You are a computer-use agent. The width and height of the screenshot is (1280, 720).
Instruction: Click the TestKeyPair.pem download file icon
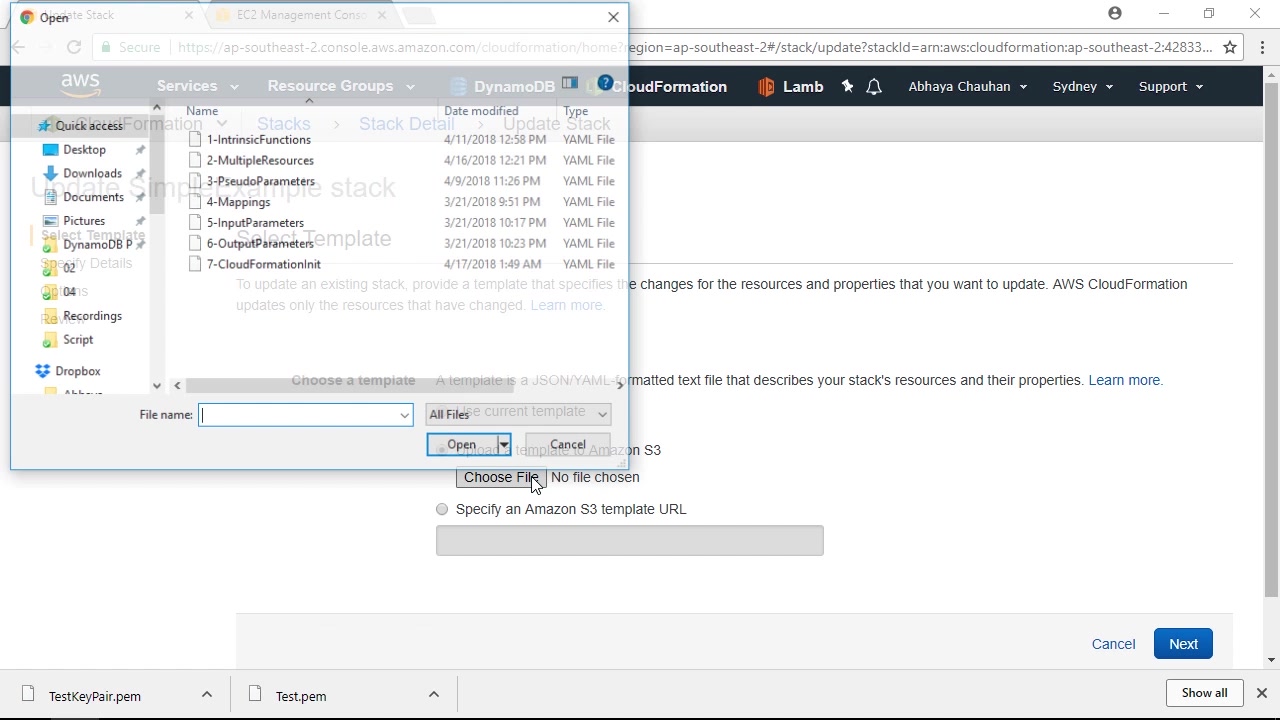pos(29,695)
